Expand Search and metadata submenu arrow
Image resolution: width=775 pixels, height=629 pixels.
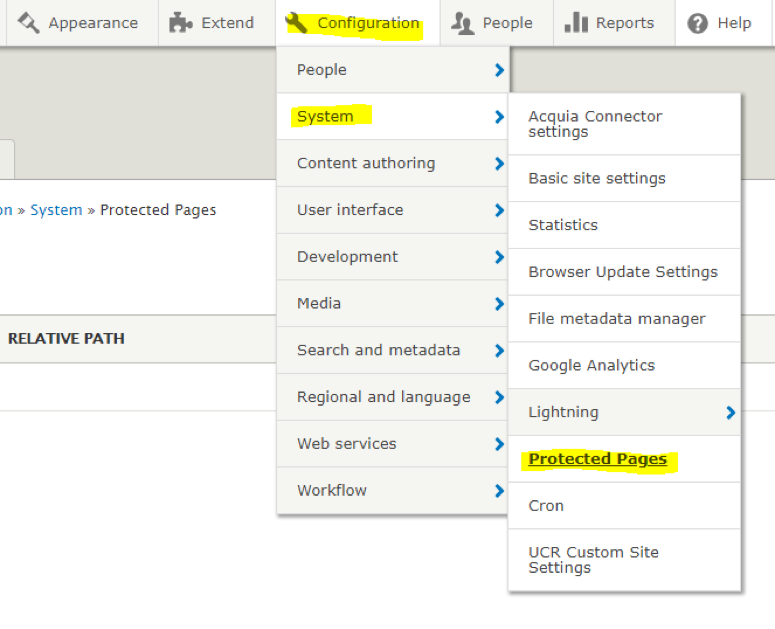coord(499,351)
